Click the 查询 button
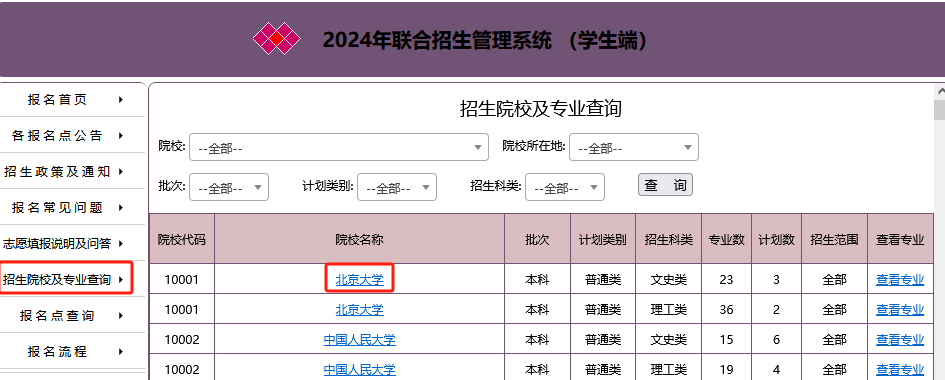The height and width of the screenshot is (380, 945). pos(665,185)
